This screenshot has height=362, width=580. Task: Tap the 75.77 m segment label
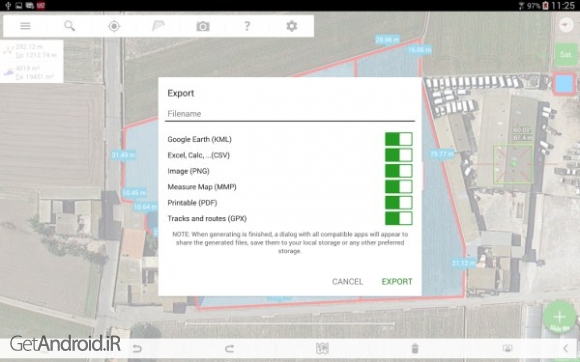pos(442,153)
